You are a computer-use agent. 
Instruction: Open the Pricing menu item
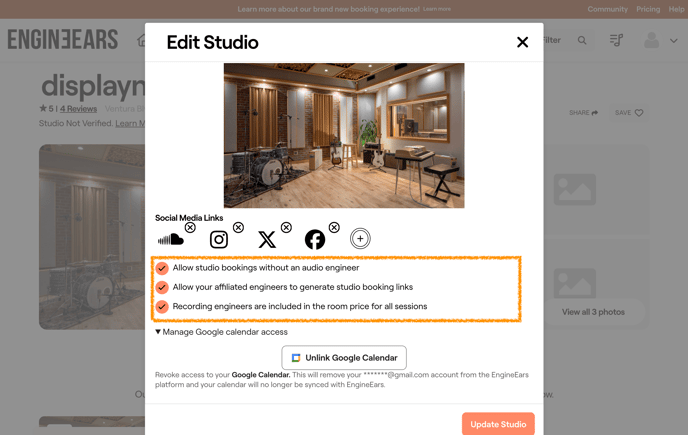point(648,9)
